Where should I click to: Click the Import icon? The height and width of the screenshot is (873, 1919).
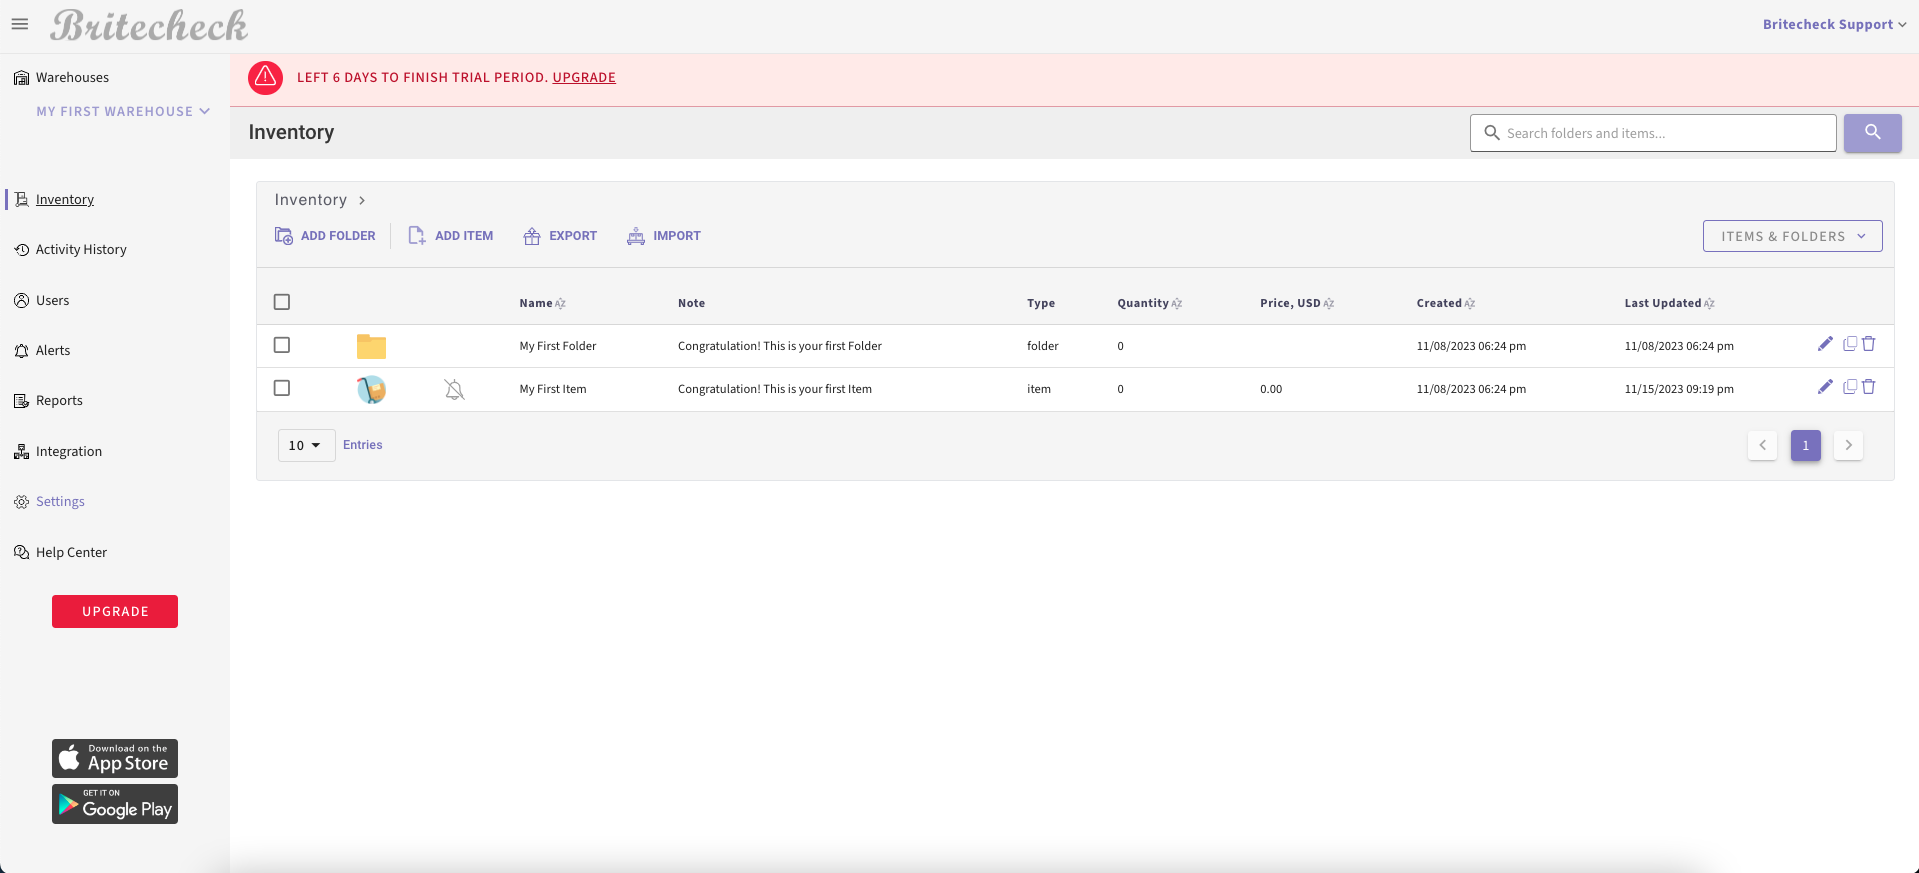(x=636, y=236)
